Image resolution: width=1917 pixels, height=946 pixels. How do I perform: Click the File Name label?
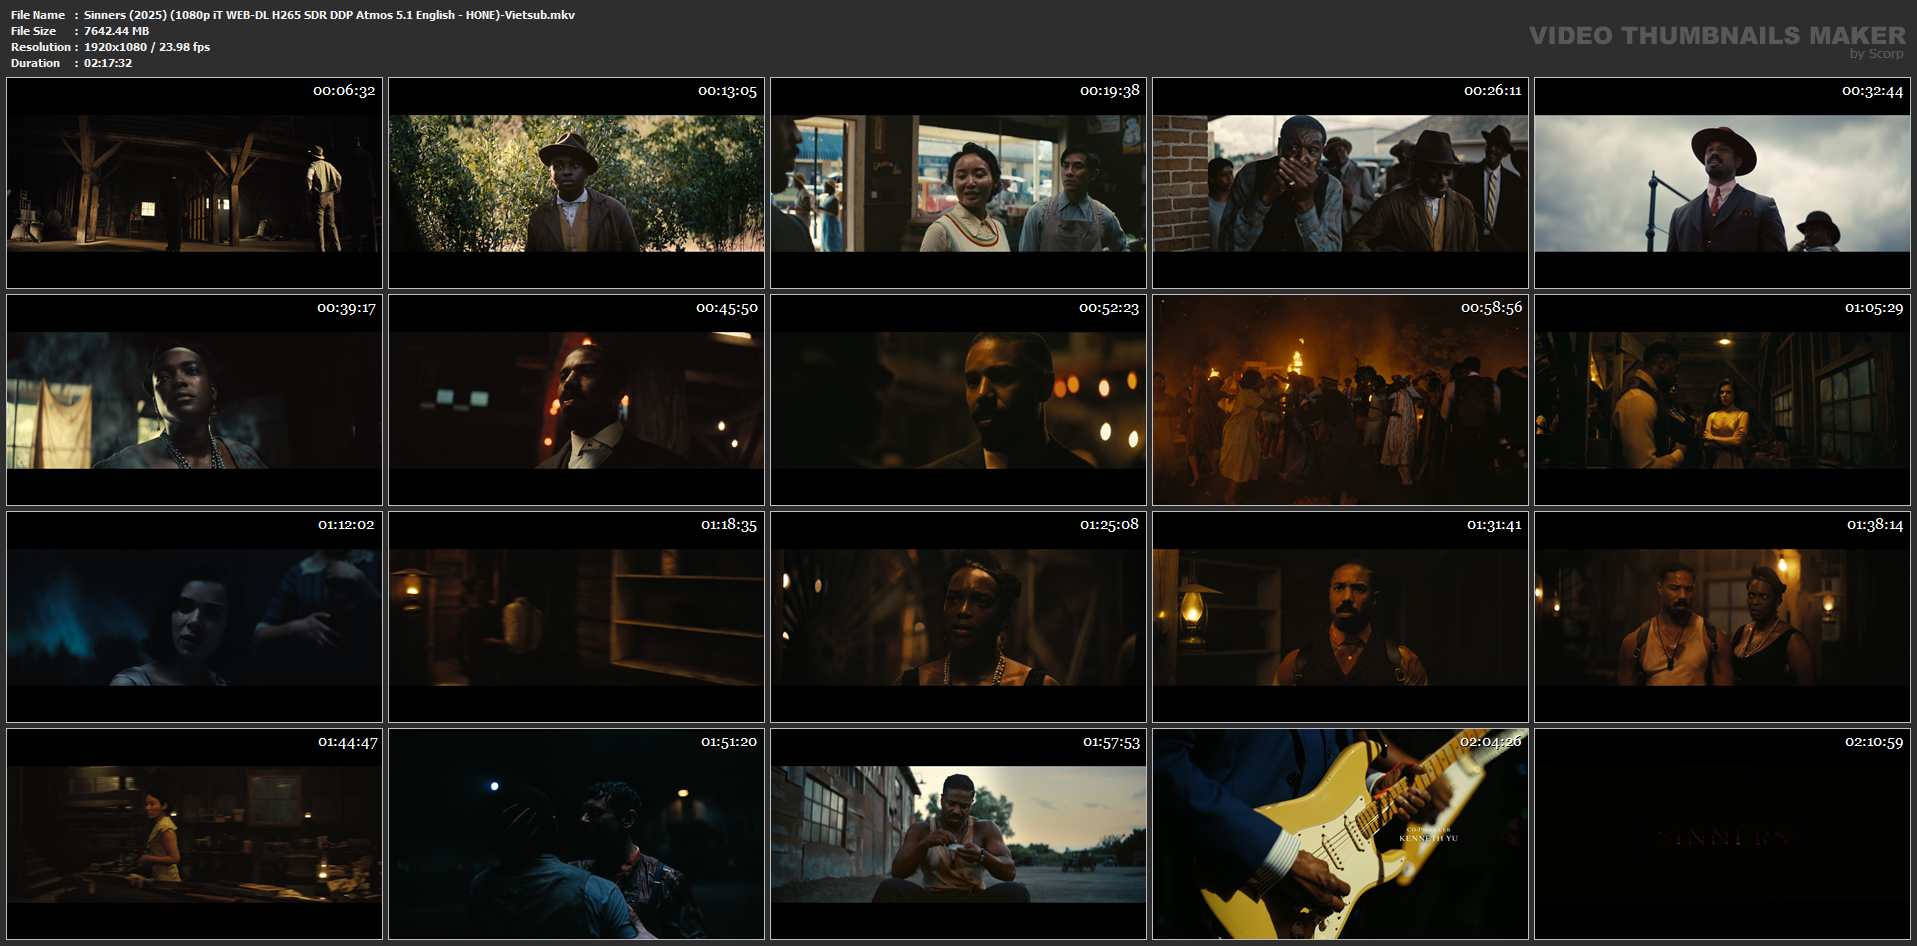click(38, 15)
